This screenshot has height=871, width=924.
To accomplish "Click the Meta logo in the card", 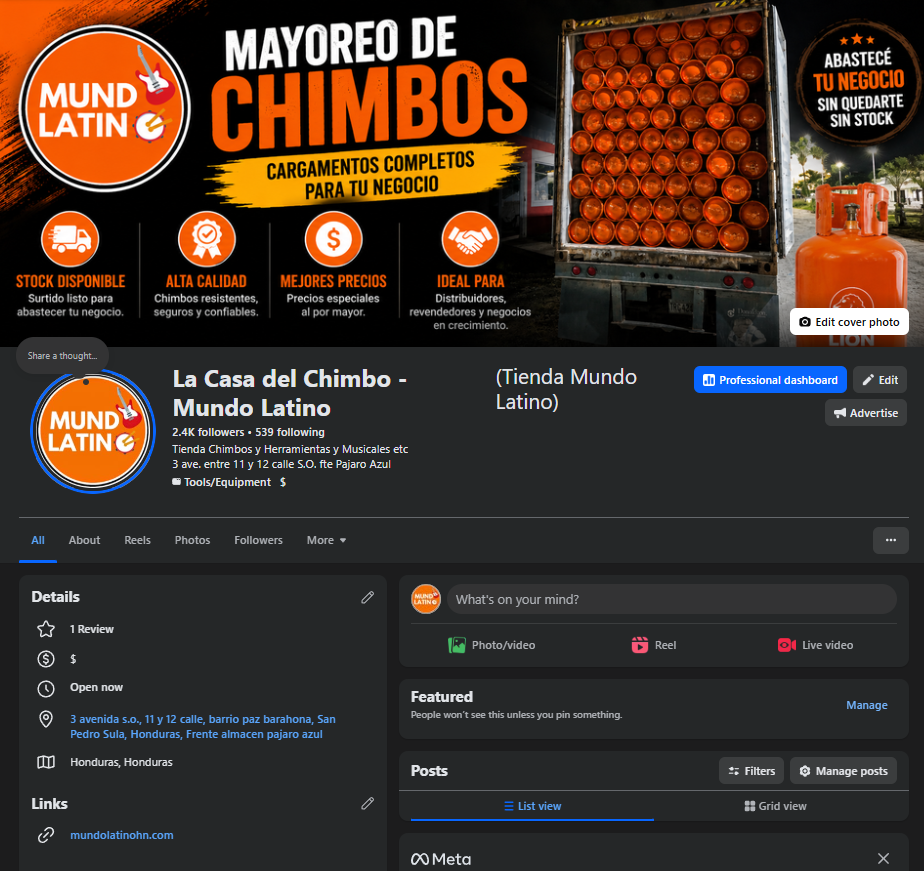I will click(x=441, y=859).
